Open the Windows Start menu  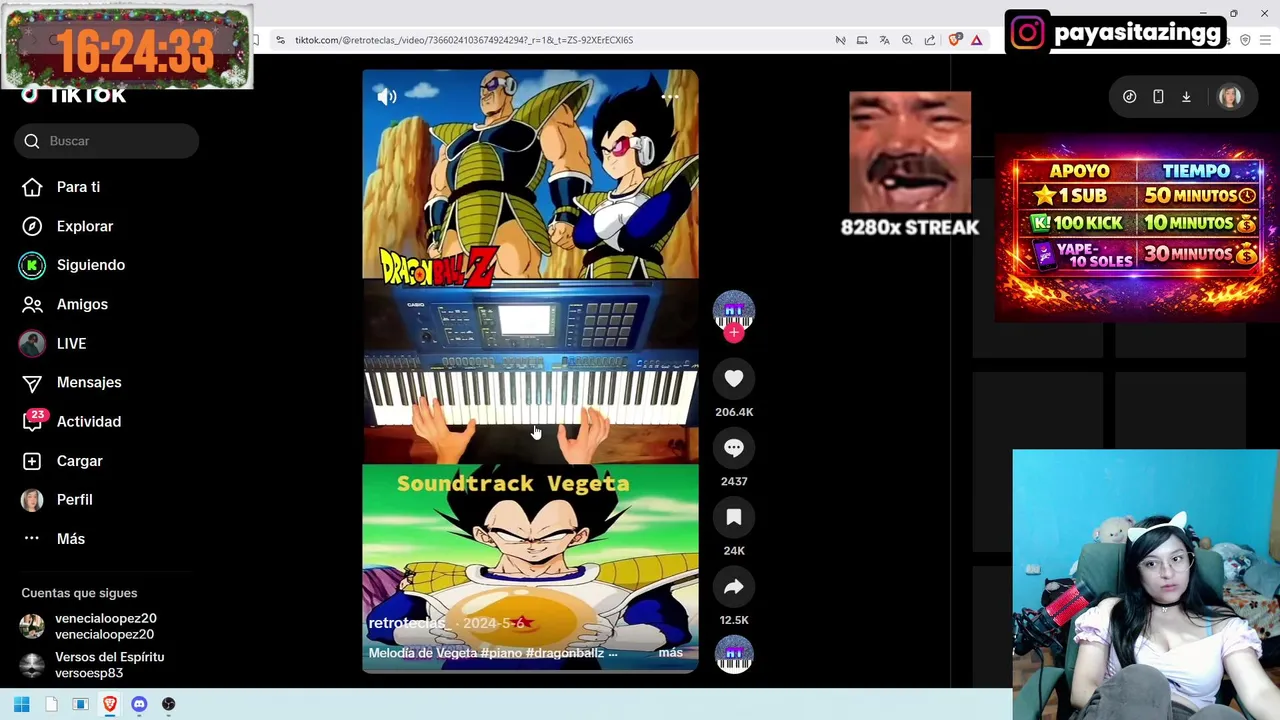[22, 704]
